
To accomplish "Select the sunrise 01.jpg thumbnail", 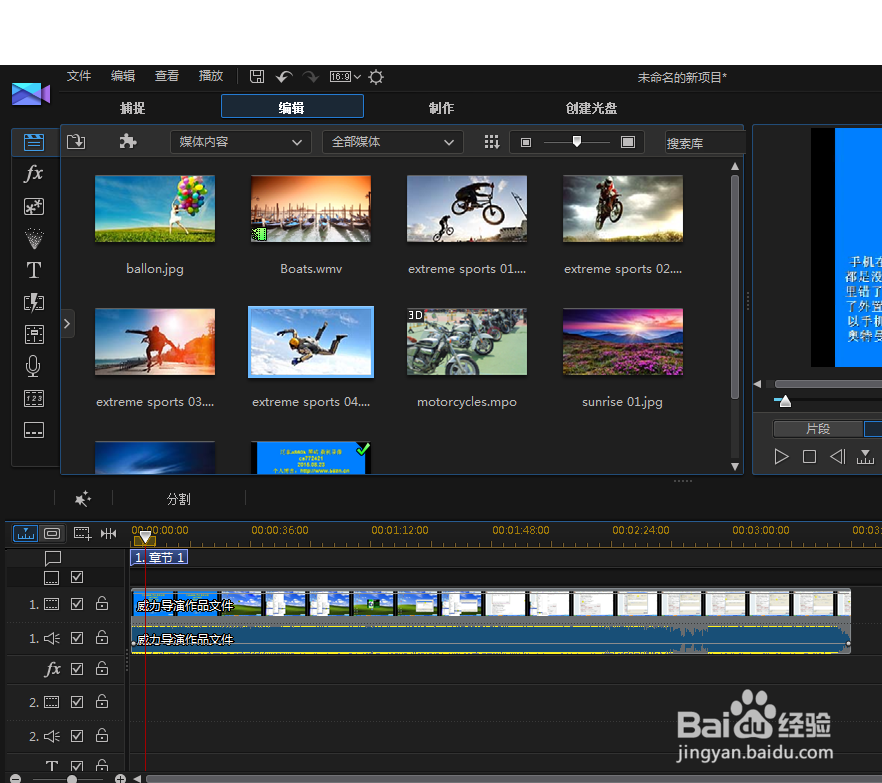I will pyautogui.click(x=623, y=341).
